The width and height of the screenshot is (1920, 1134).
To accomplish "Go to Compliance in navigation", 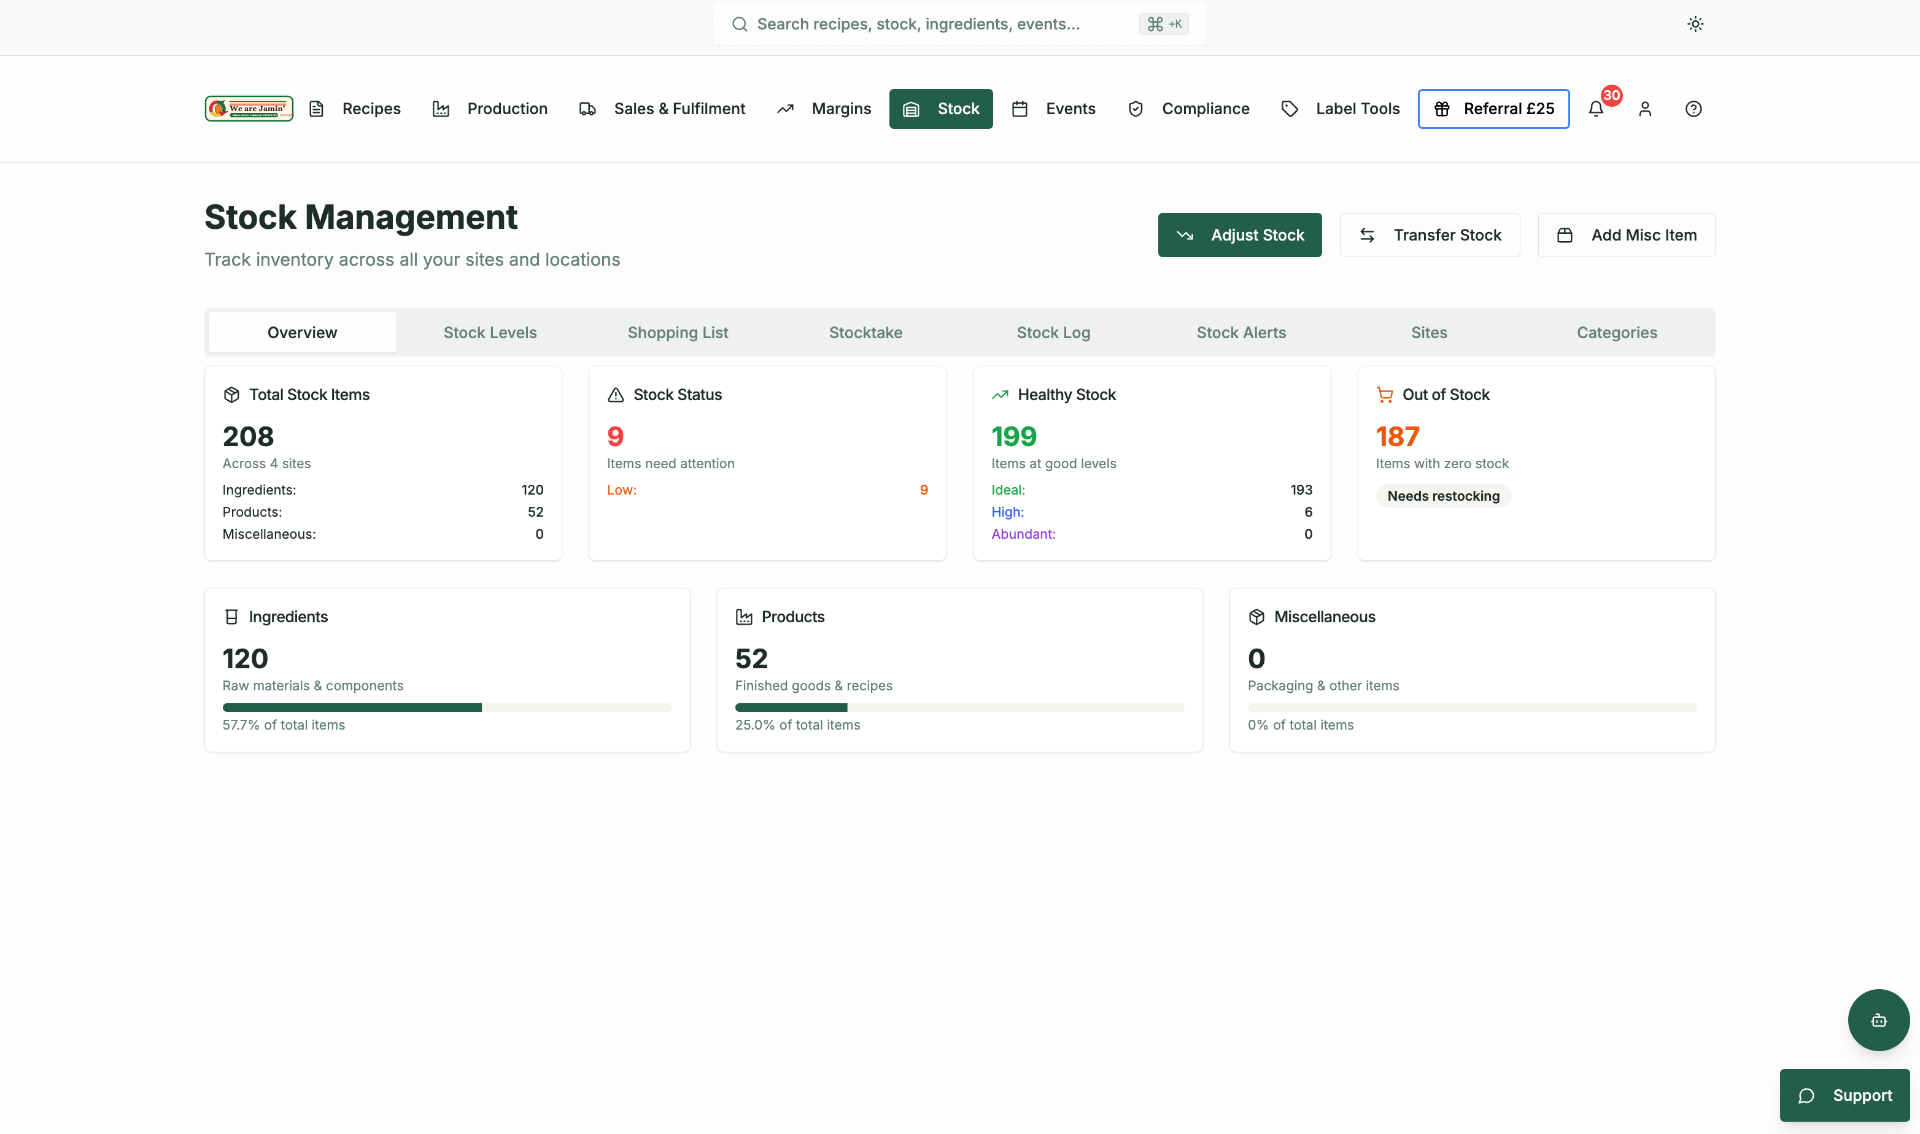I will click(1189, 109).
